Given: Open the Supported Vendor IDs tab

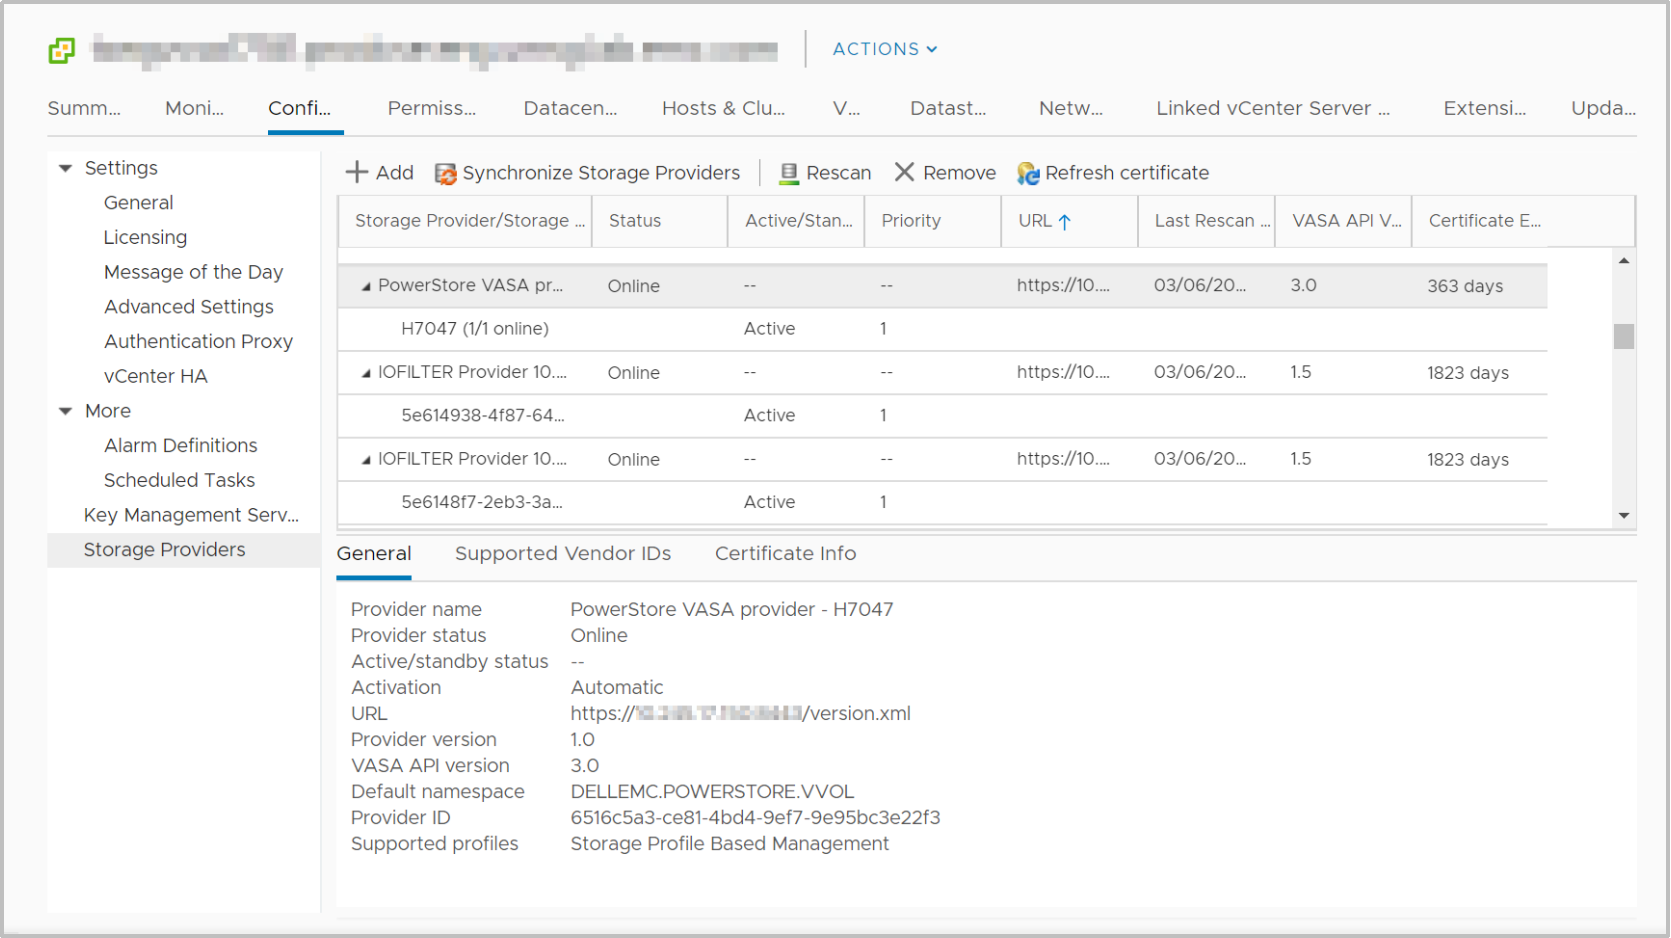Looking at the screenshot, I should tap(563, 554).
